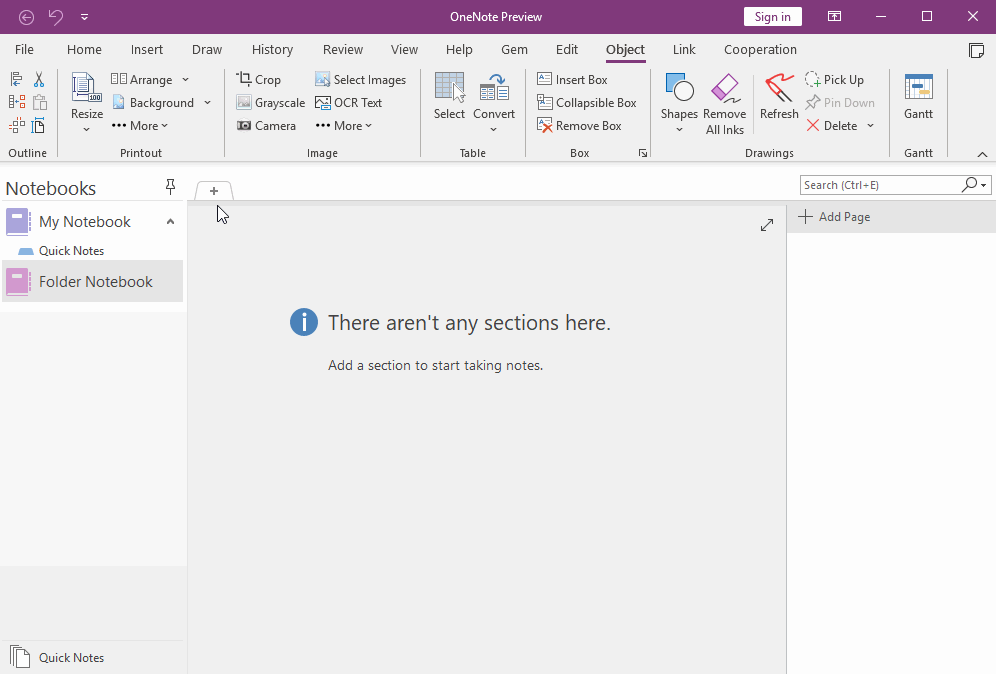The image size is (996, 674).
Task: Collapse the ribbon with the caret
Action: 982,154
